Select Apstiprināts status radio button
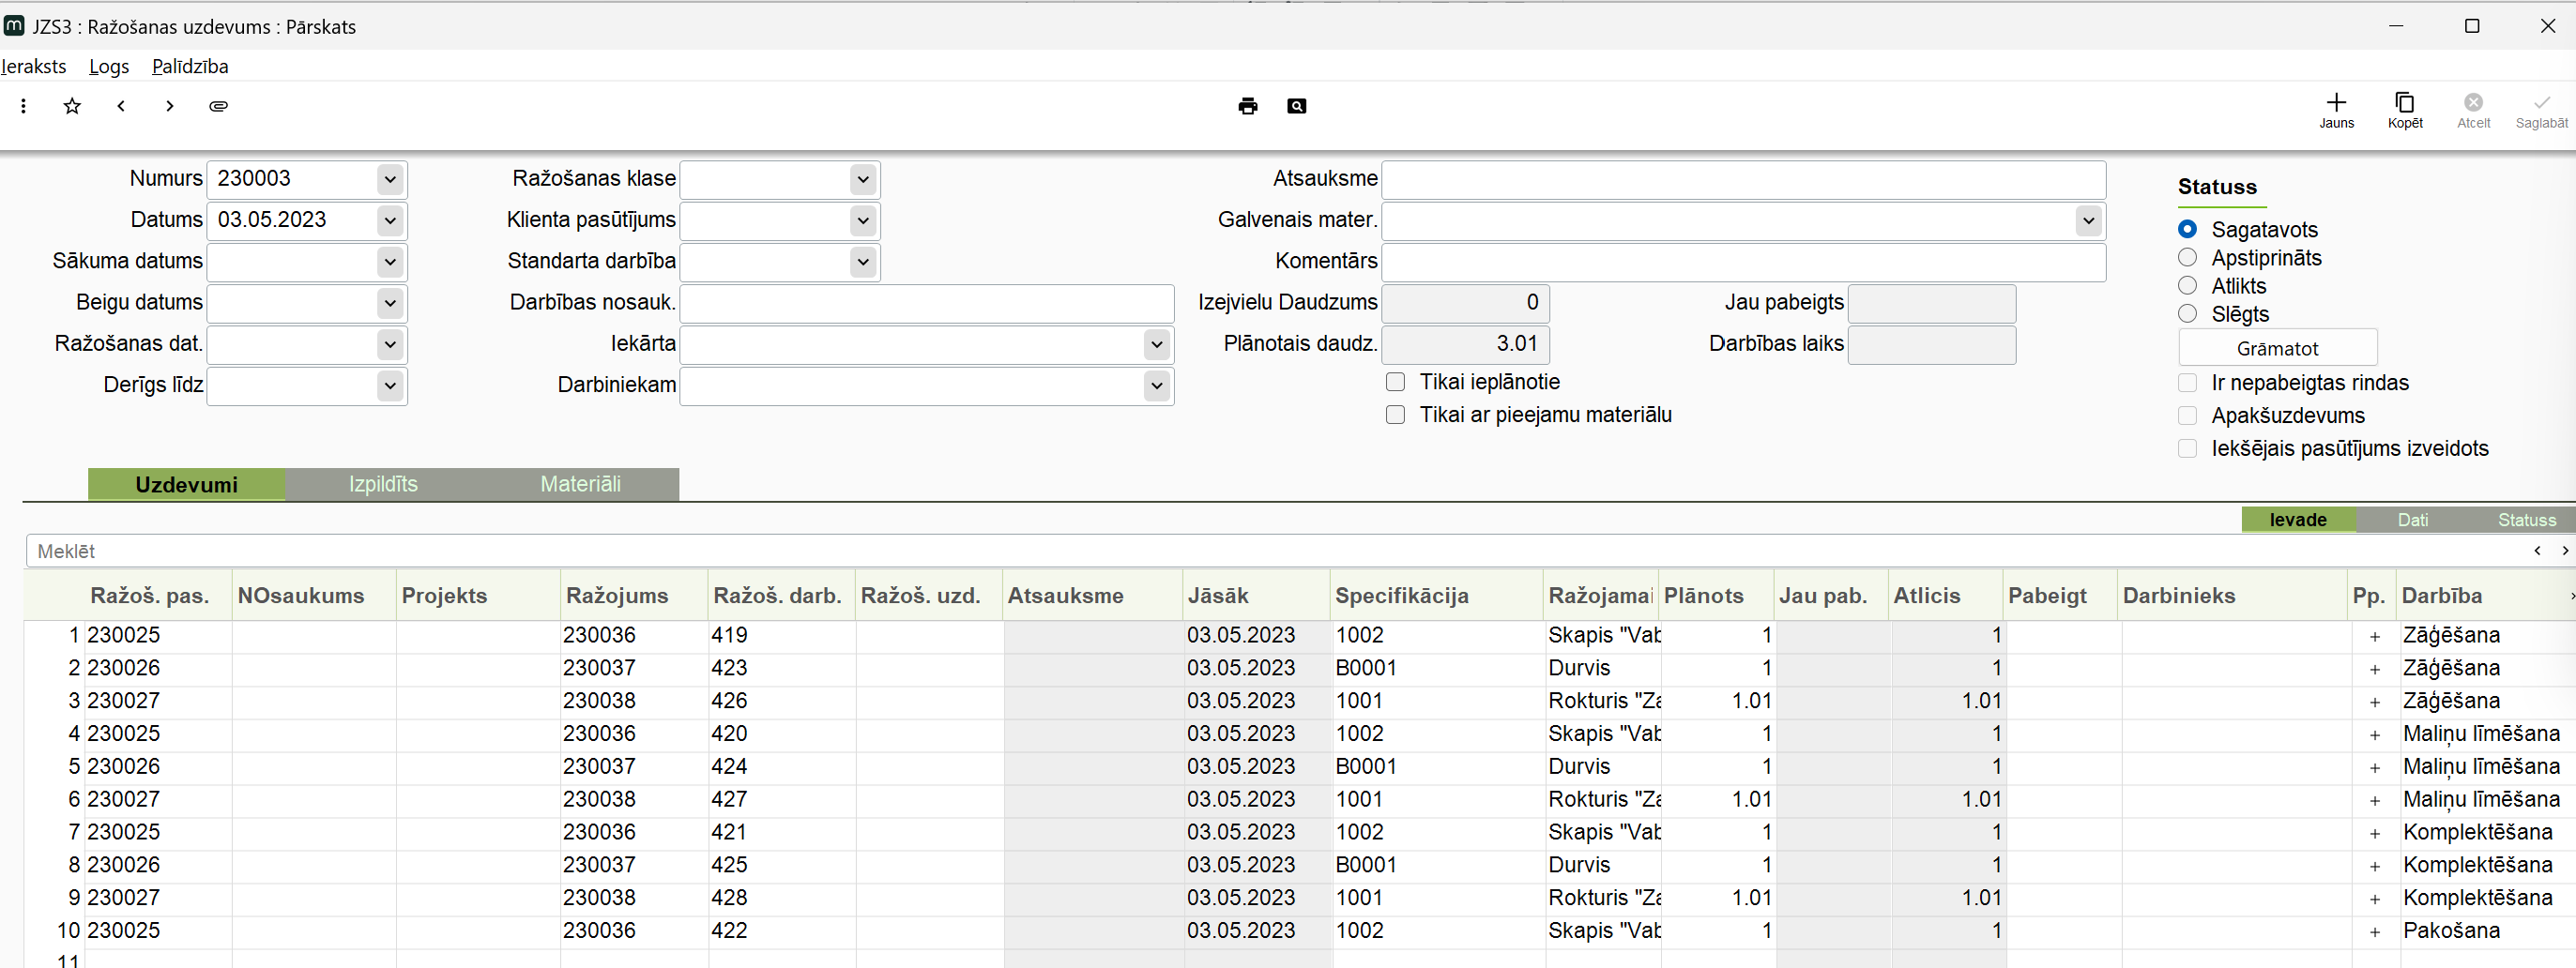 tap(2187, 257)
